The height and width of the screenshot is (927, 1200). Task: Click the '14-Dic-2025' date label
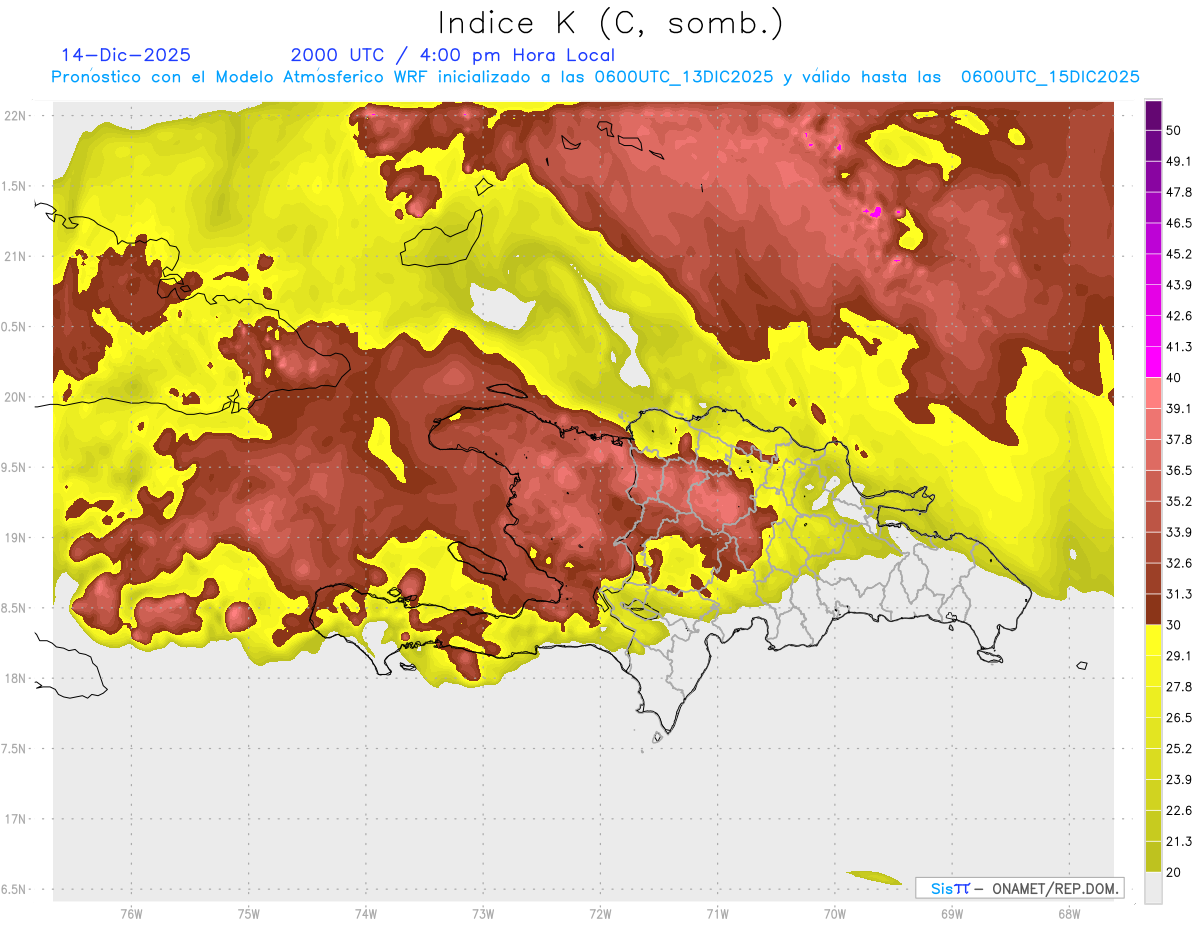[x=126, y=55]
